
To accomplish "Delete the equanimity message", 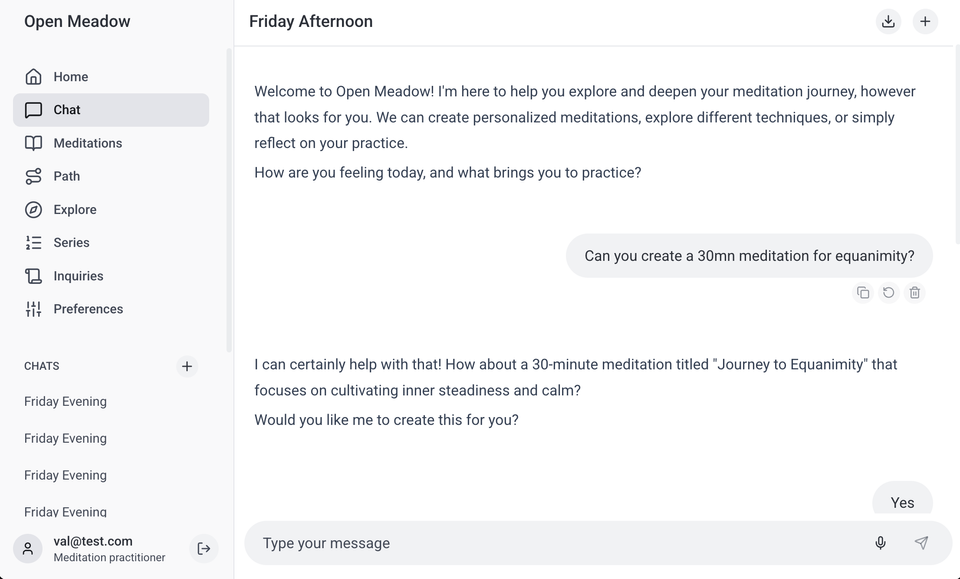I will click(x=914, y=293).
